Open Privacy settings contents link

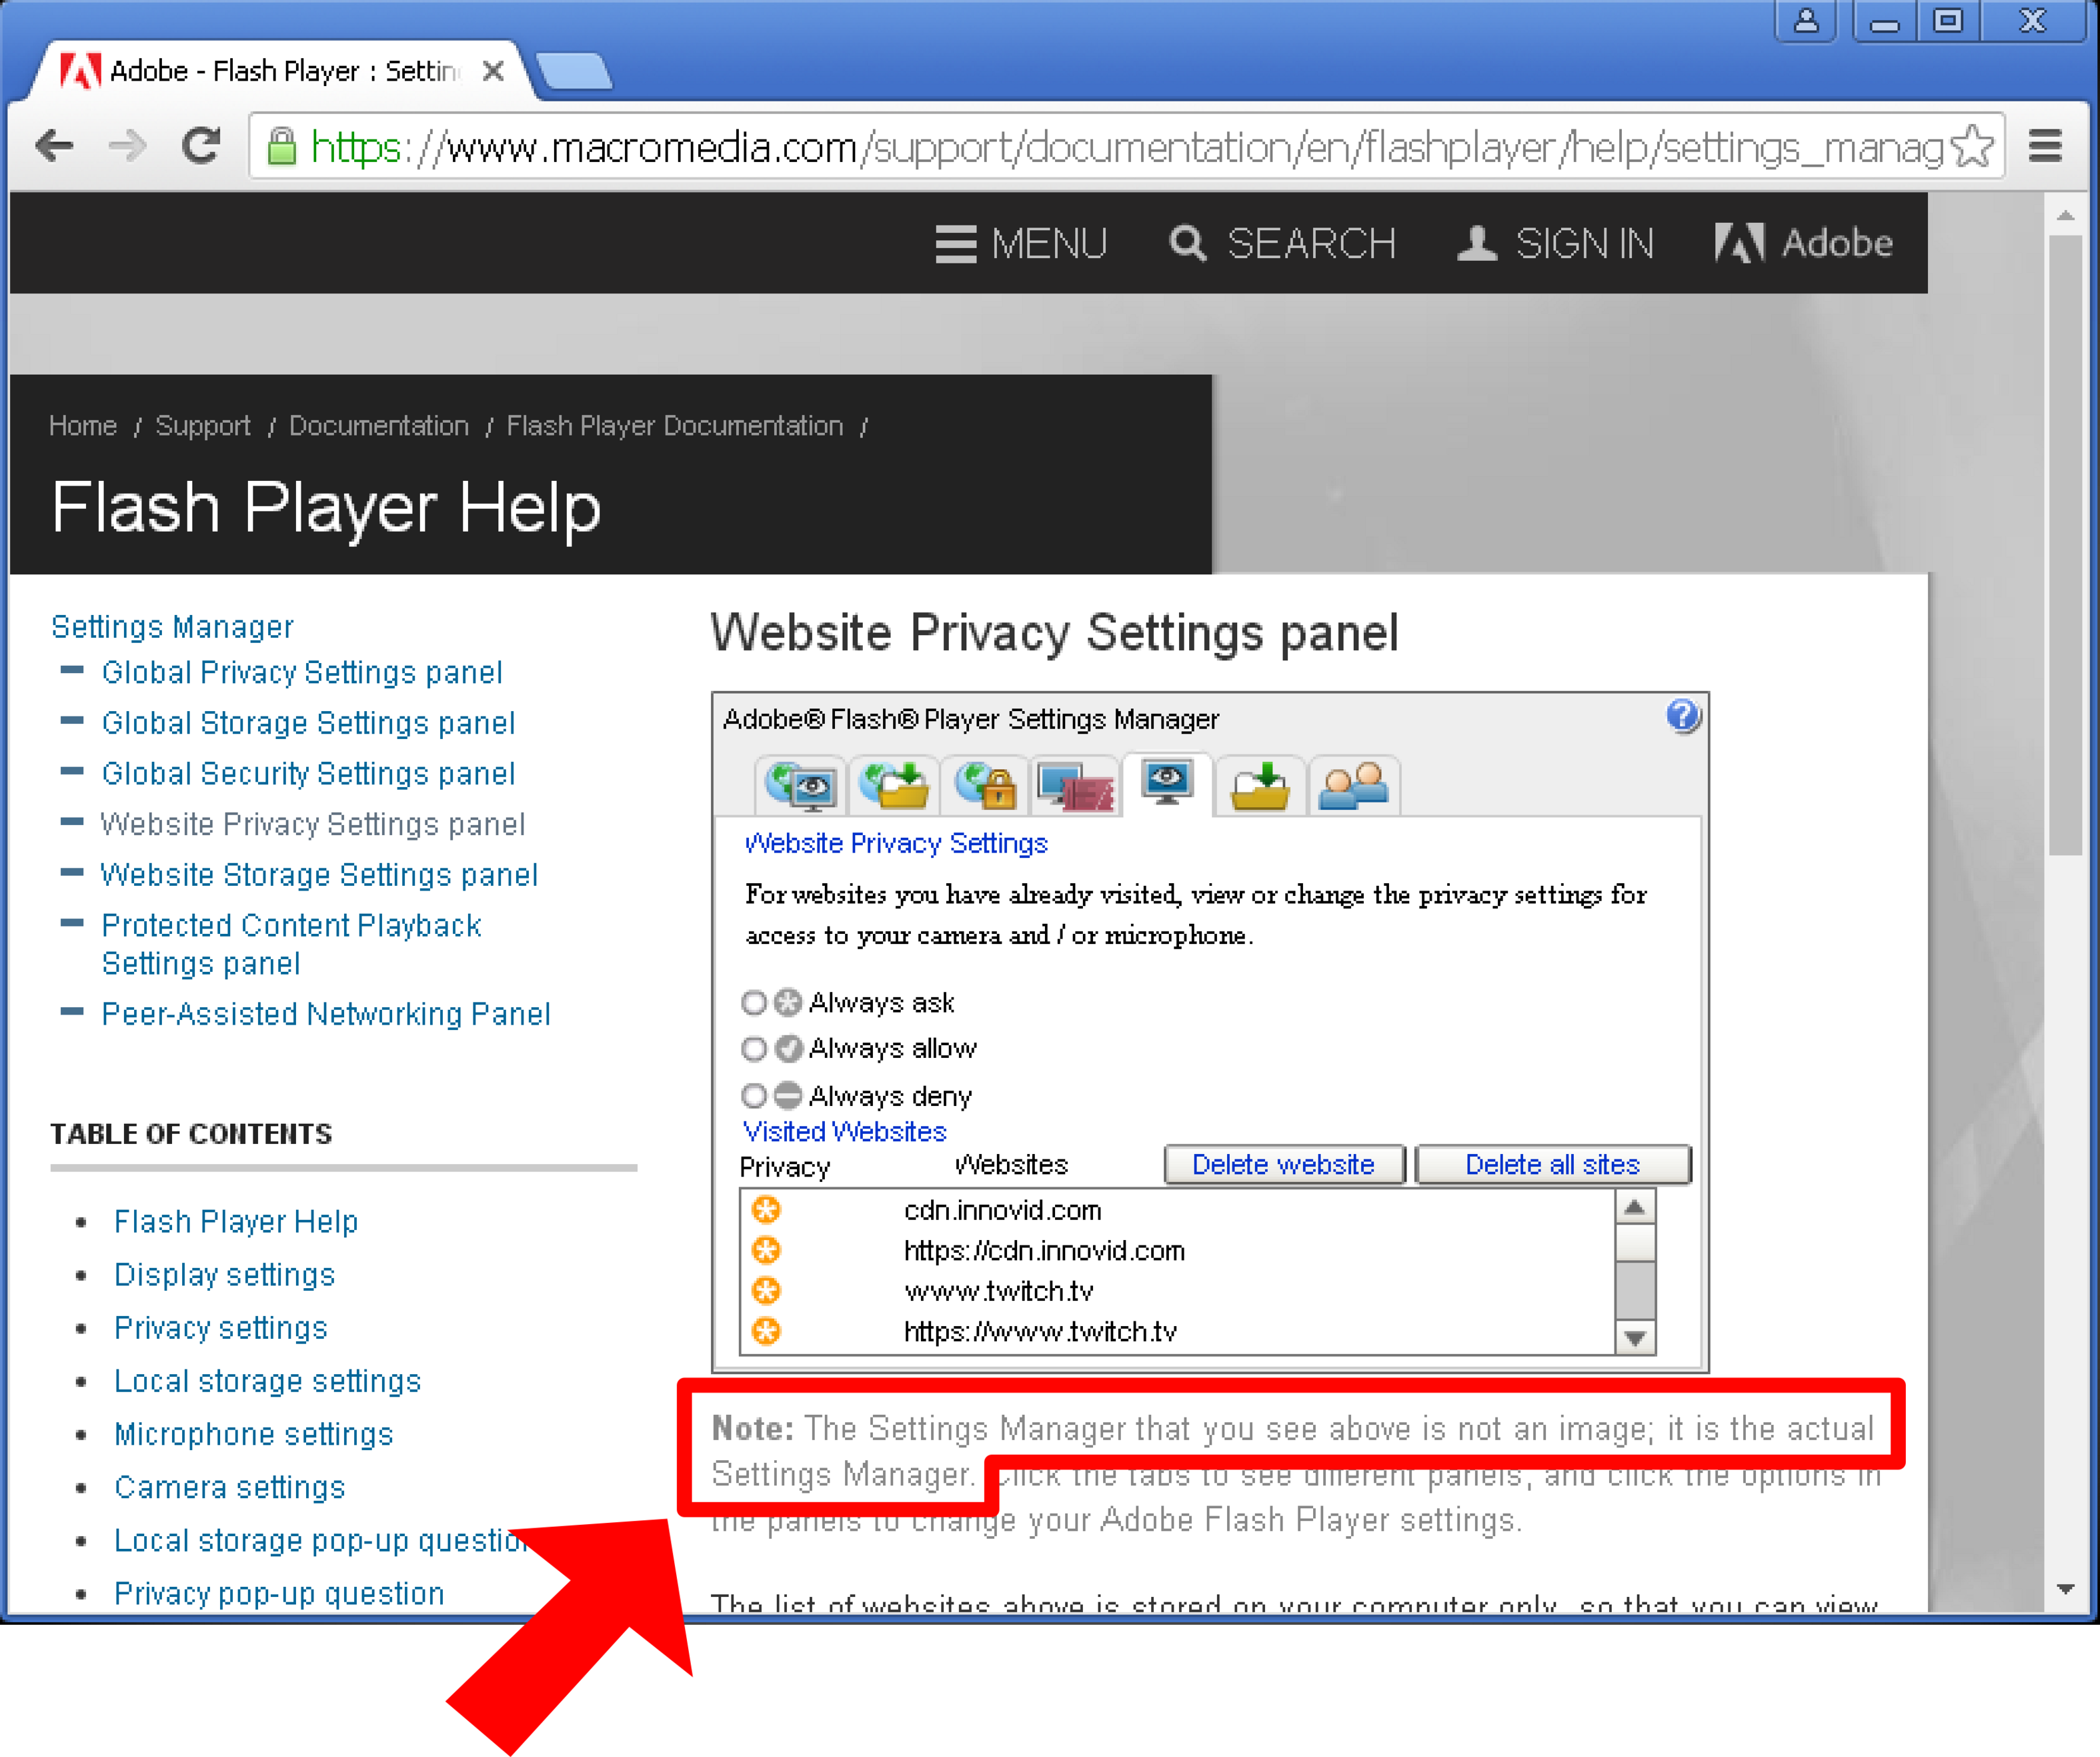pos(221,1328)
